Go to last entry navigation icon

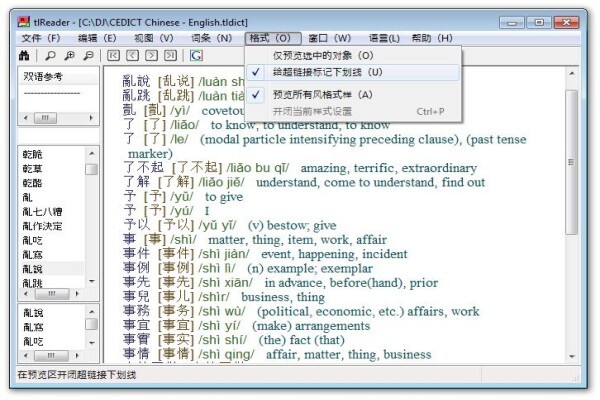170,56
